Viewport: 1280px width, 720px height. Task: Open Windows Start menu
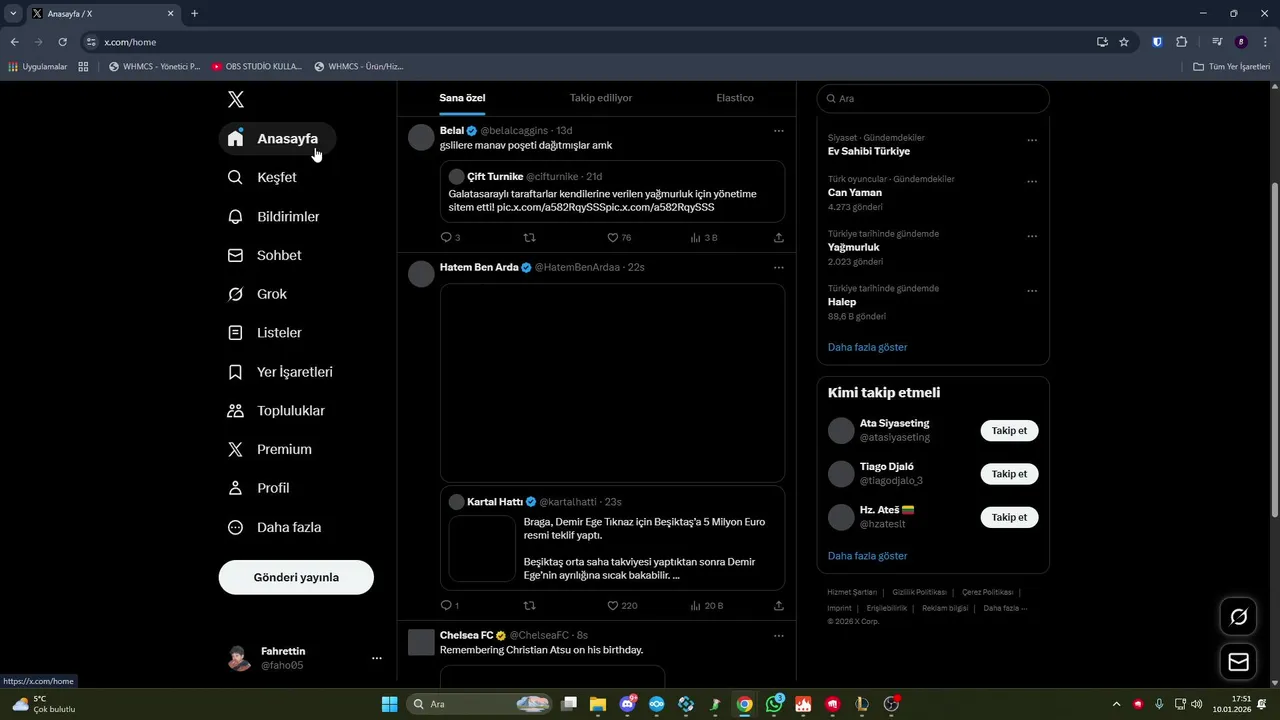click(390, 704)
